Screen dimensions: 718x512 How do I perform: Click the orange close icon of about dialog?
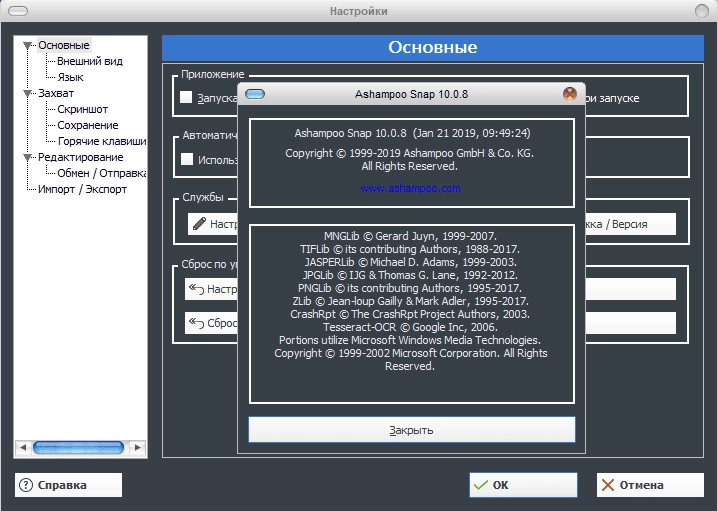click(570, 94)
